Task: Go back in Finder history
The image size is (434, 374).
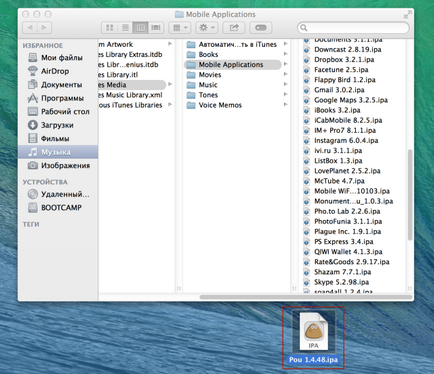Action: [30, 28]
